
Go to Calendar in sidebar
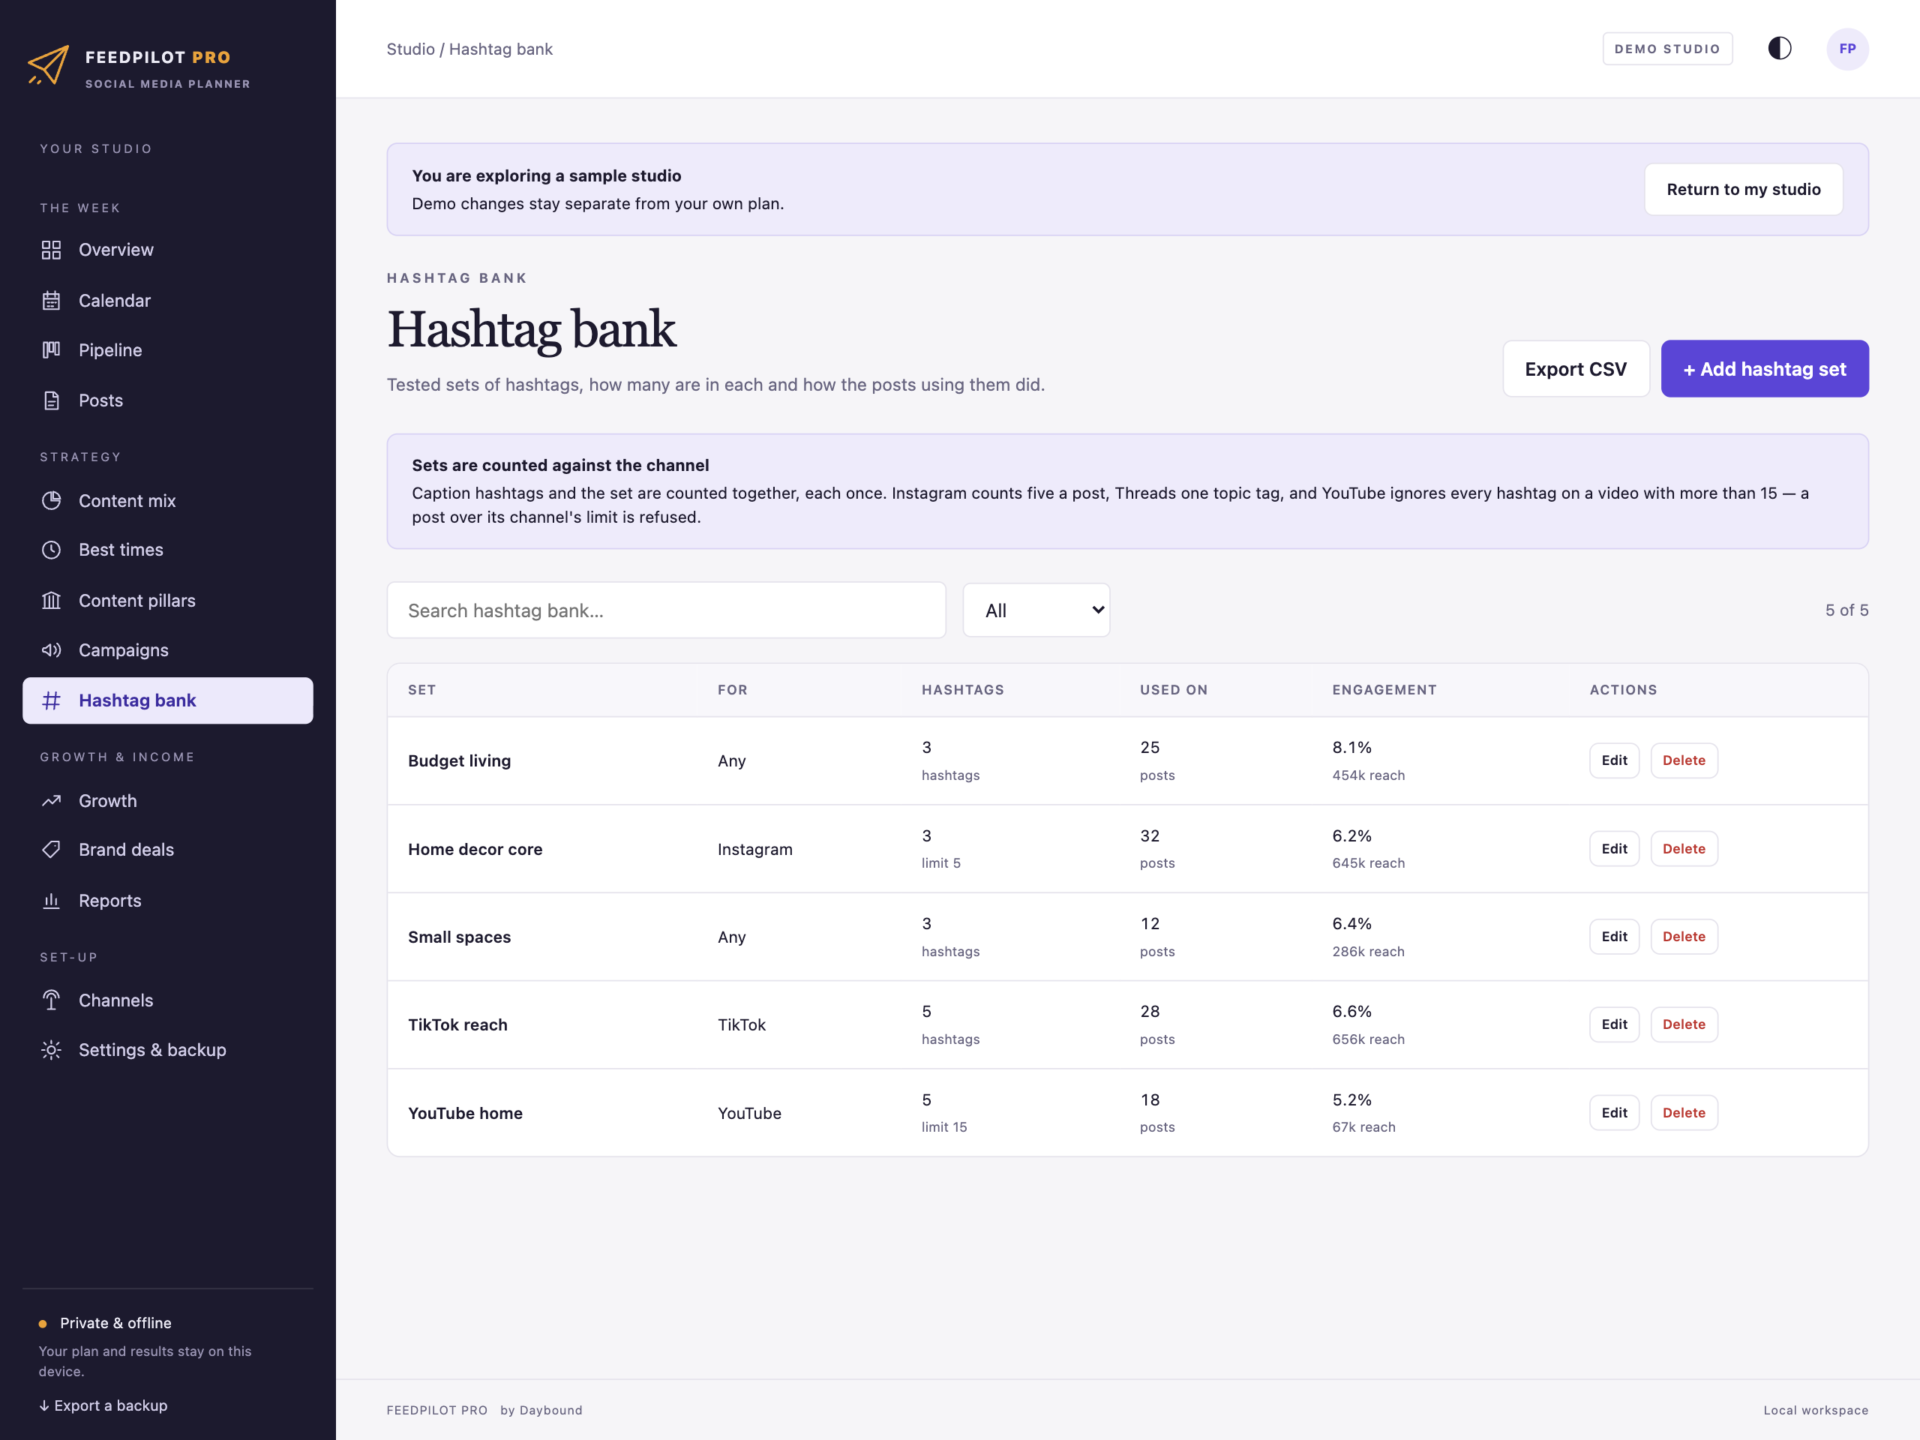tap(168, 300)
